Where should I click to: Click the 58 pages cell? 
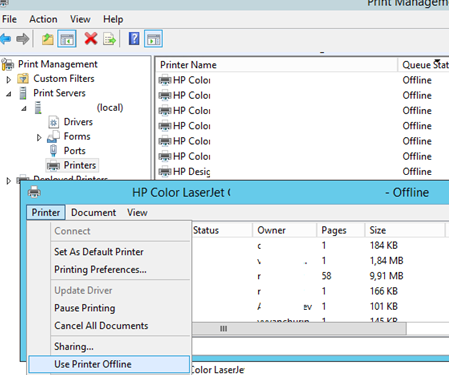[x=326, y=276]
